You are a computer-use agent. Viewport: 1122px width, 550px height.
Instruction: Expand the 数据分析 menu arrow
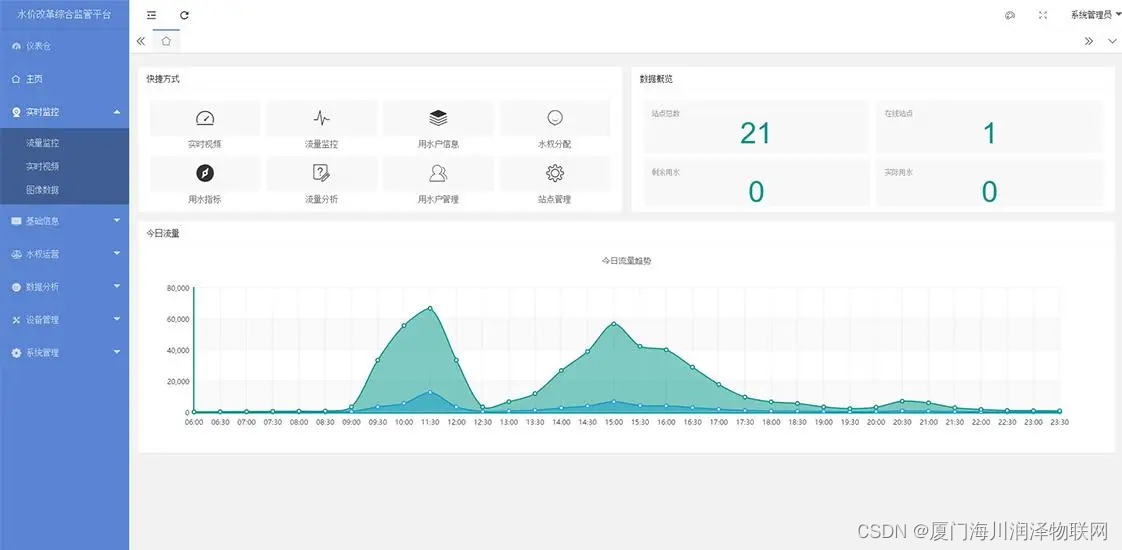[117, 287]
